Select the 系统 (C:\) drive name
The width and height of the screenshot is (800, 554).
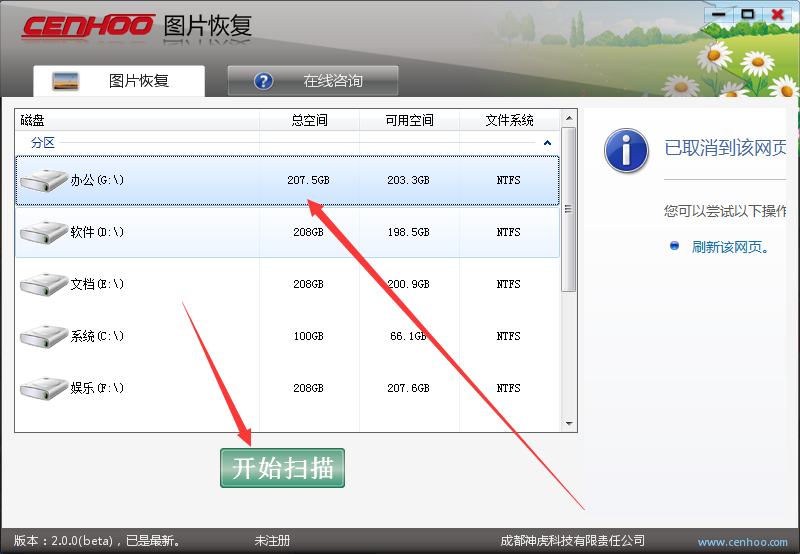(x=97, y=336)
